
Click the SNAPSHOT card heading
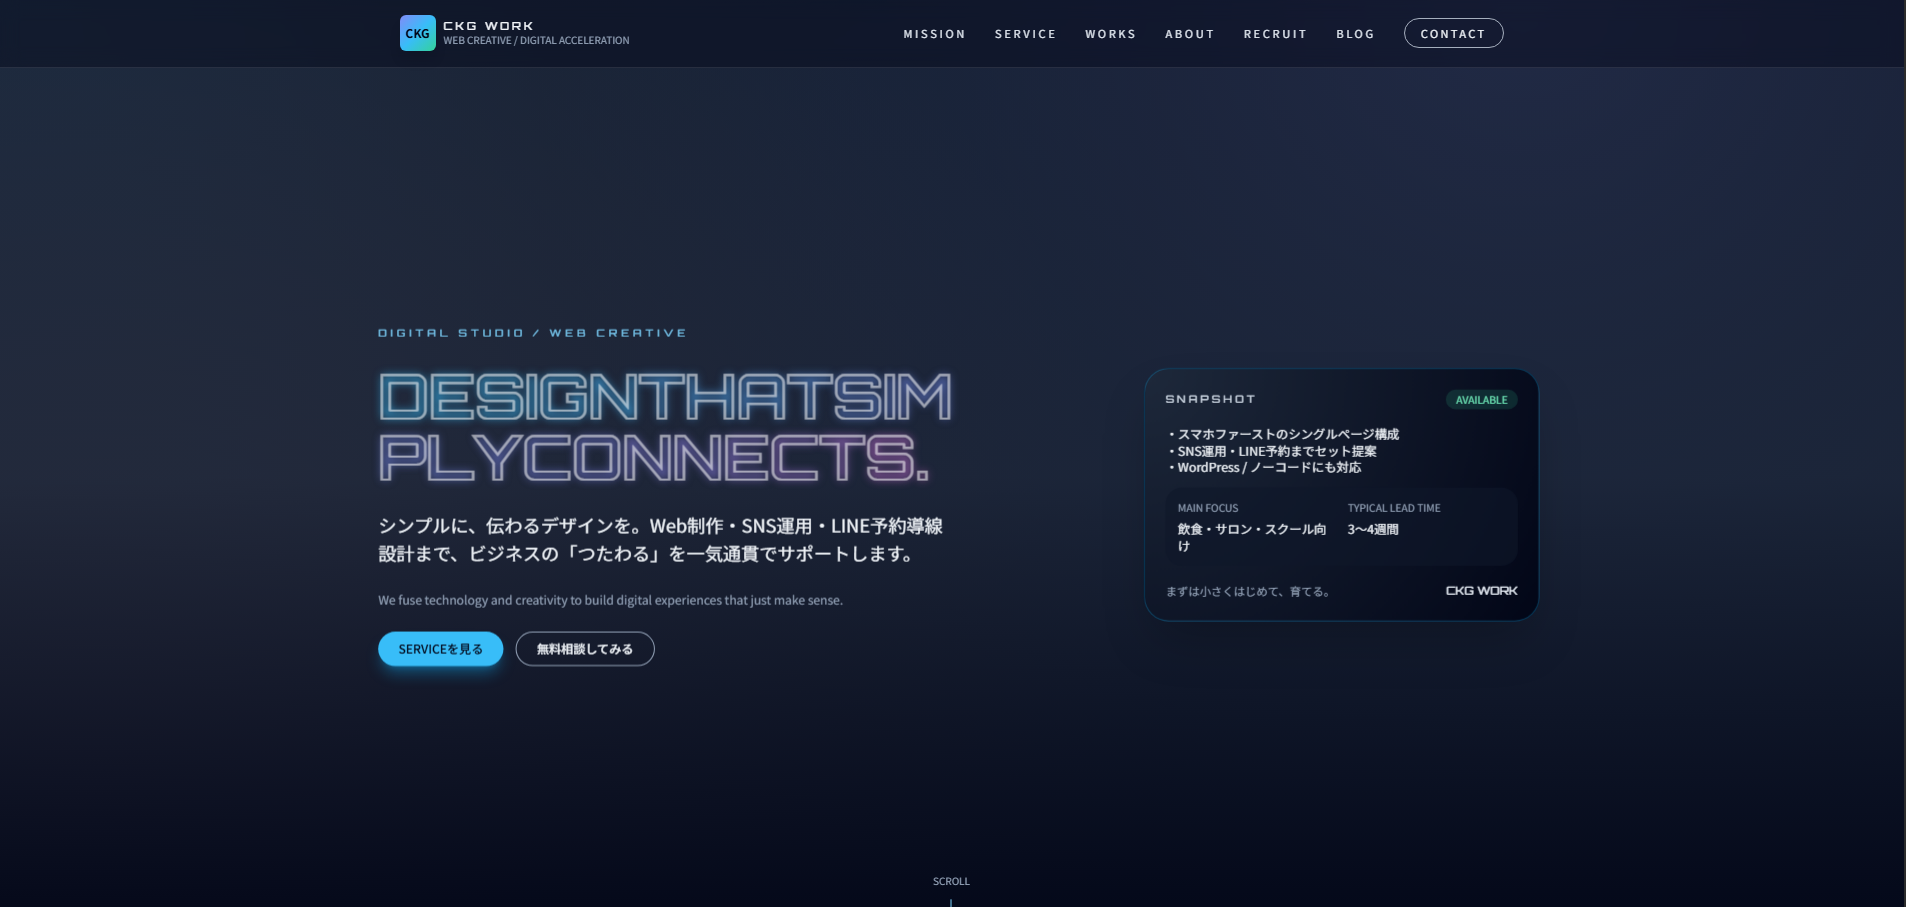[x=1209, y=398]
